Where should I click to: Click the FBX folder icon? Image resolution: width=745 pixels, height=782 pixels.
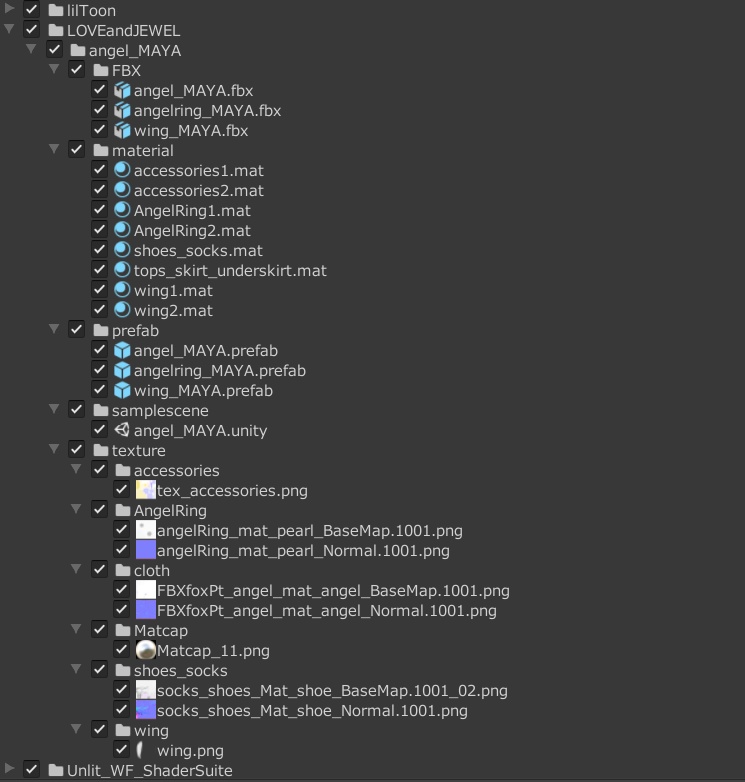(x=100, y=70)
